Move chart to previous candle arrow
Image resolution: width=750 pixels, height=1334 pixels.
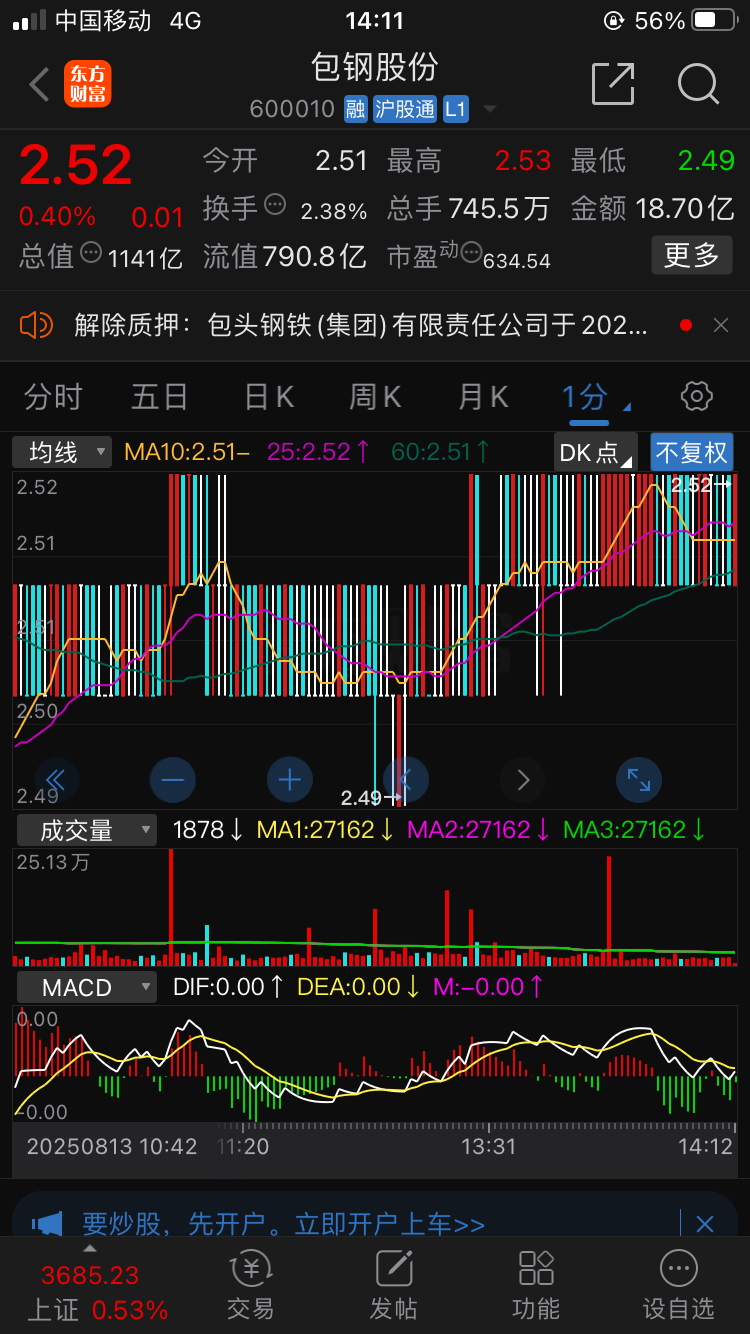[x=406, y=779]
